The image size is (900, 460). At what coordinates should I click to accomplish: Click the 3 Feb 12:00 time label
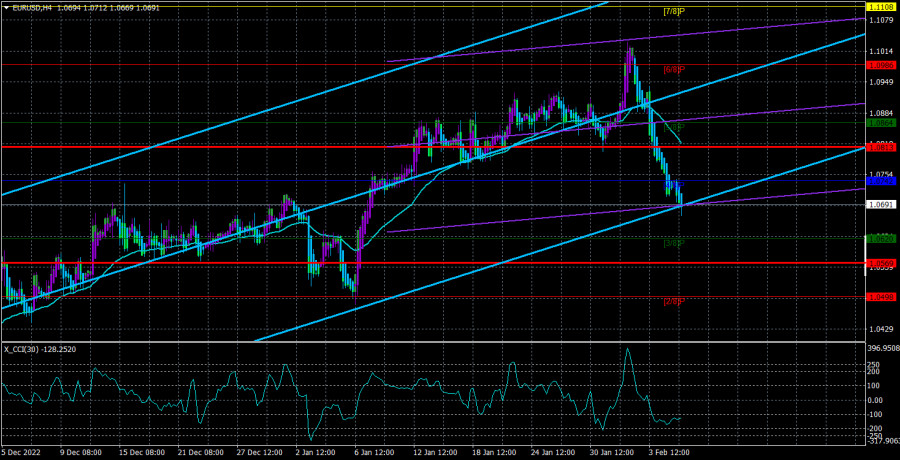pos(668,452)
